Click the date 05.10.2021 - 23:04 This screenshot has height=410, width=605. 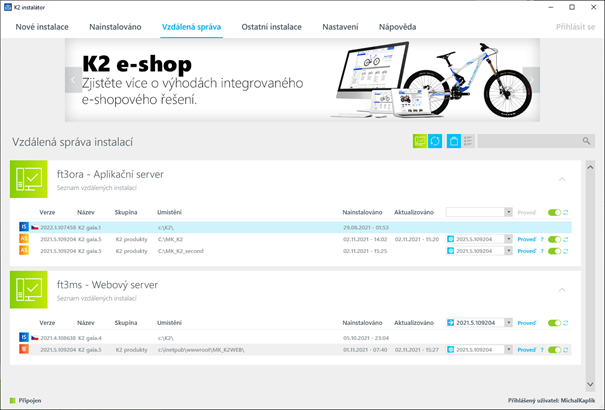click(366, 338)
